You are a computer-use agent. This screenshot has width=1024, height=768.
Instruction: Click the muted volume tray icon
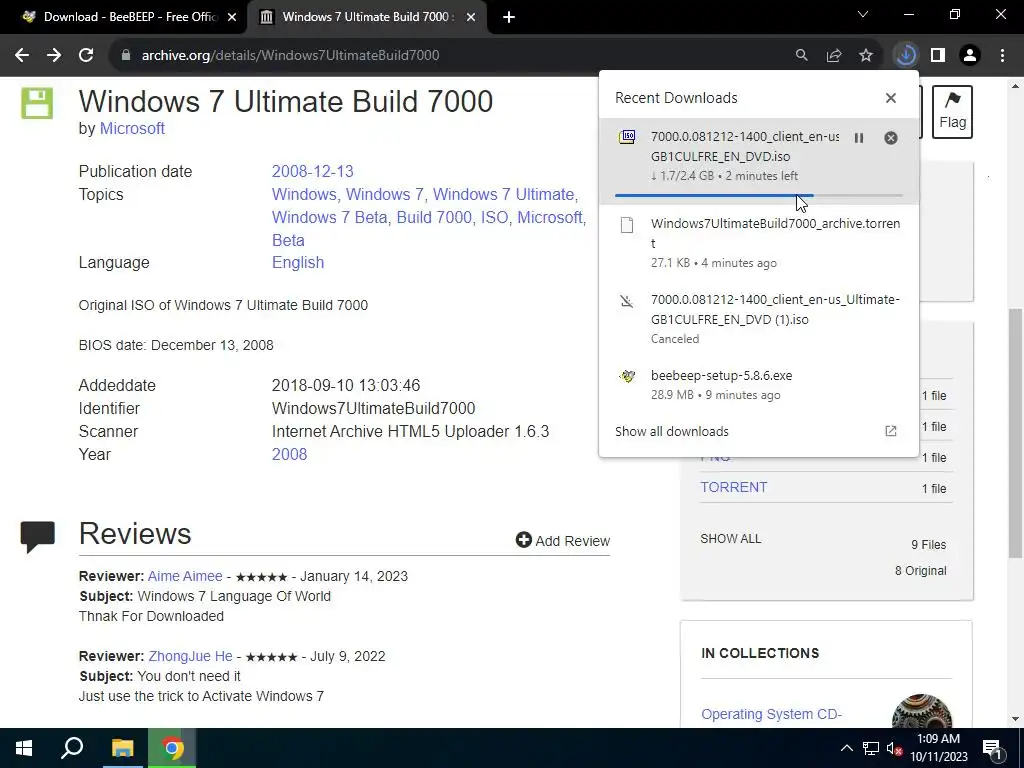point(894,748)
